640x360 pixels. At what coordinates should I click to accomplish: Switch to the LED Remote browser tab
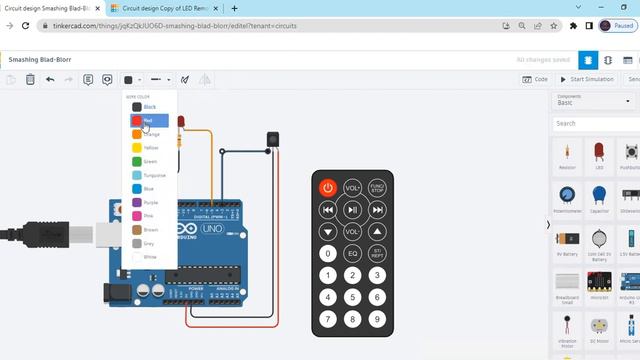(x=164, y=8)
